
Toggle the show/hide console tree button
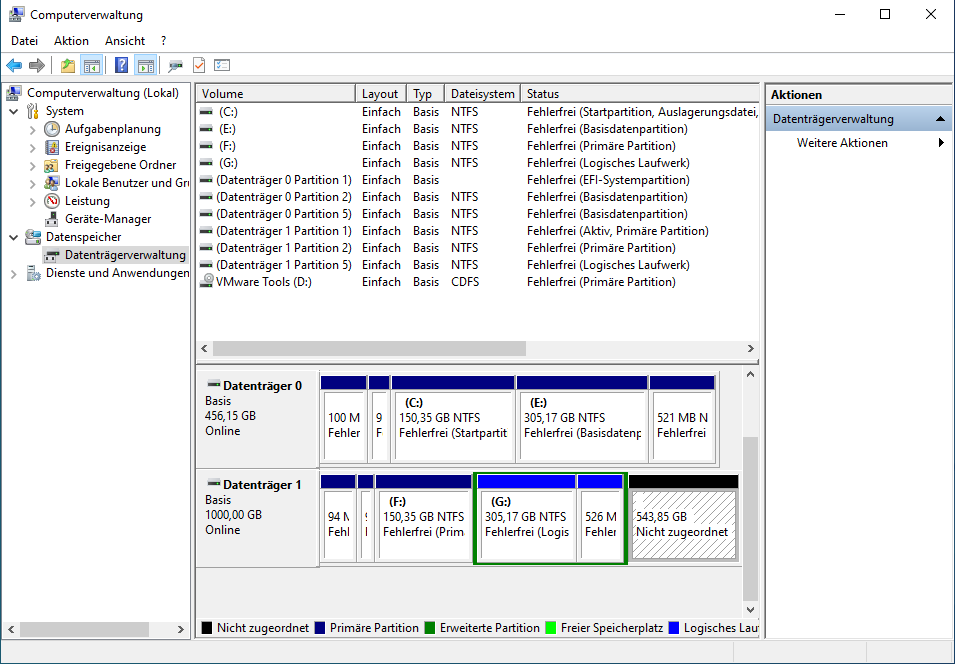tap(92, 66)
